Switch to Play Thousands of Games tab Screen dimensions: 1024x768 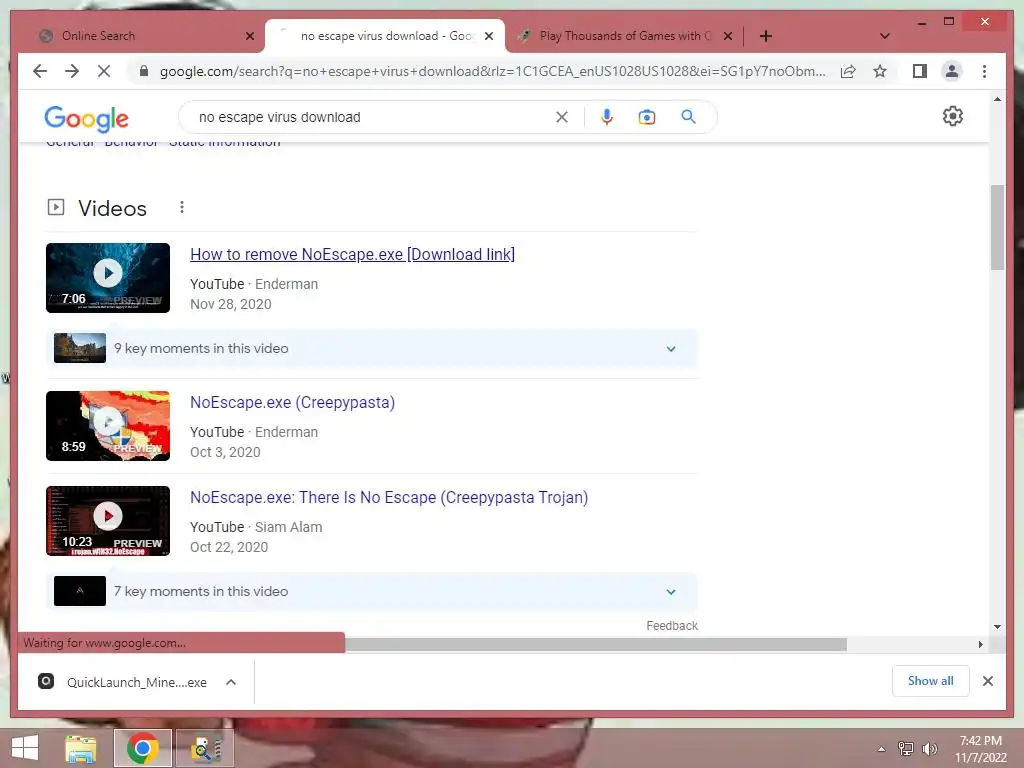623,36
